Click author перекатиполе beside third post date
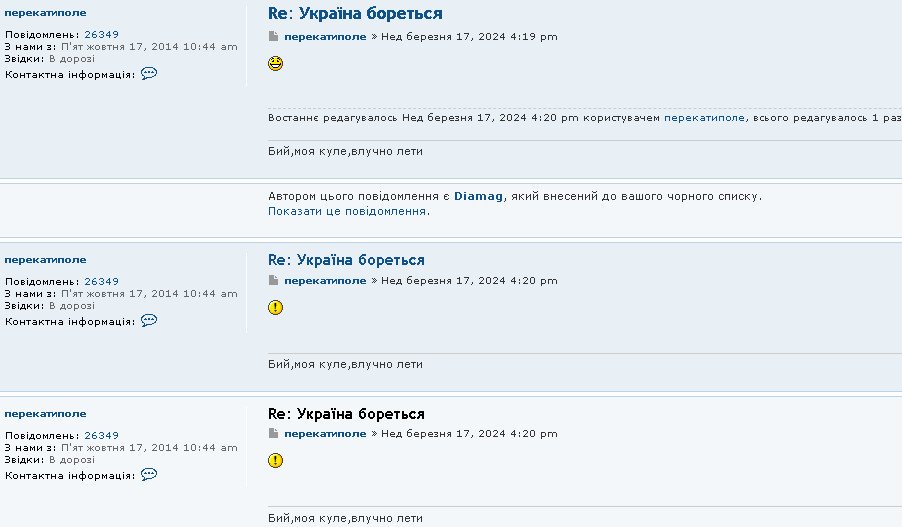Viewport: 902px width, 527px height. (x=325, y=434)
